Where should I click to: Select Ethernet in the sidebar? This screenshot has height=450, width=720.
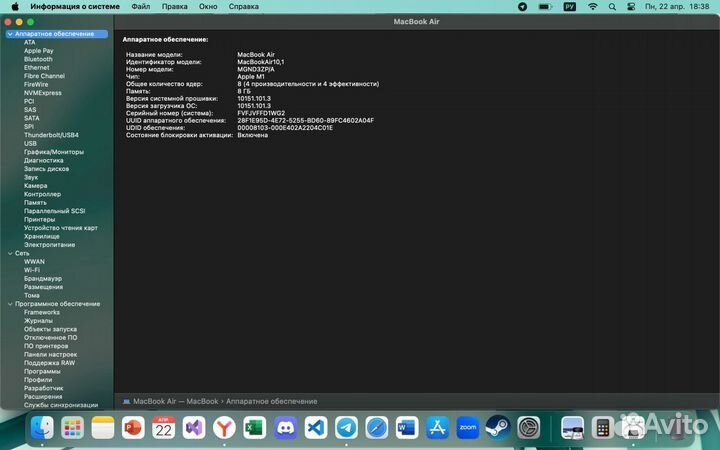[36, 68]
